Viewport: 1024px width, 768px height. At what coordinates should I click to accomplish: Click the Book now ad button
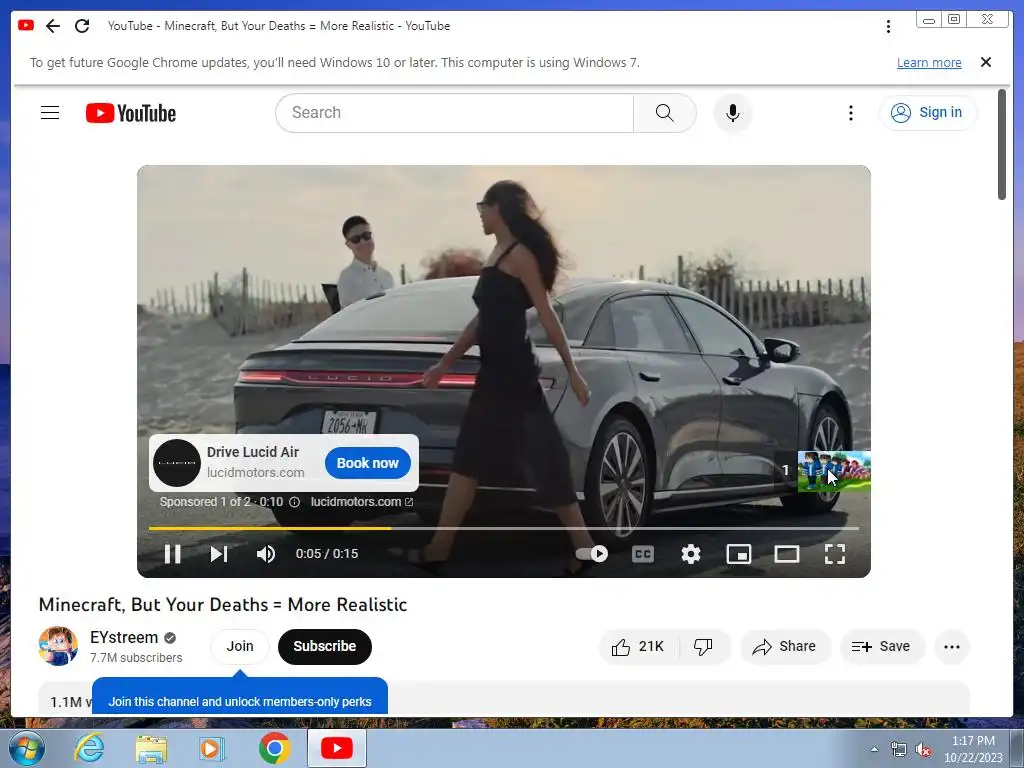(368, 463)
